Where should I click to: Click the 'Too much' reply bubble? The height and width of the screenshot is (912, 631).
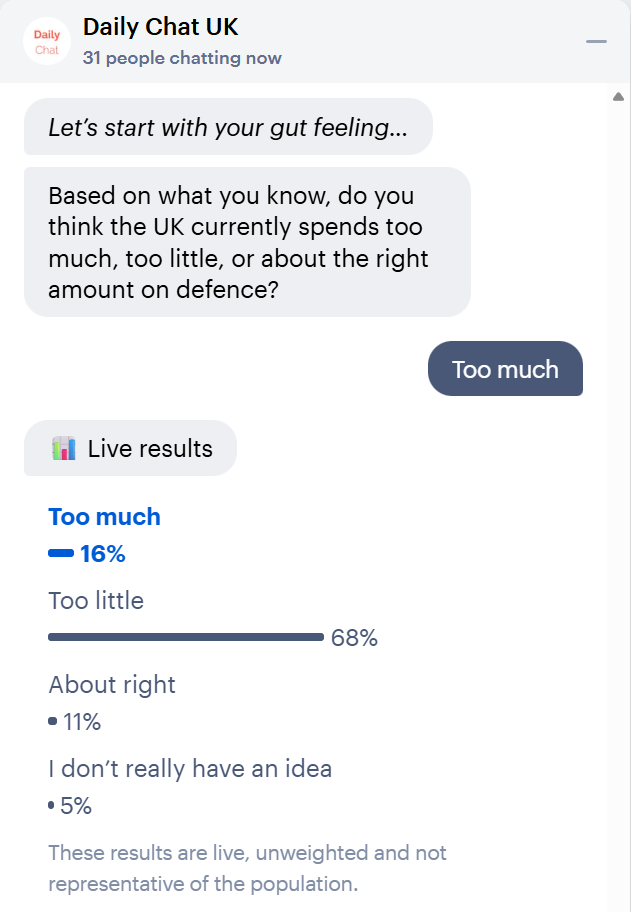(505, 369)
